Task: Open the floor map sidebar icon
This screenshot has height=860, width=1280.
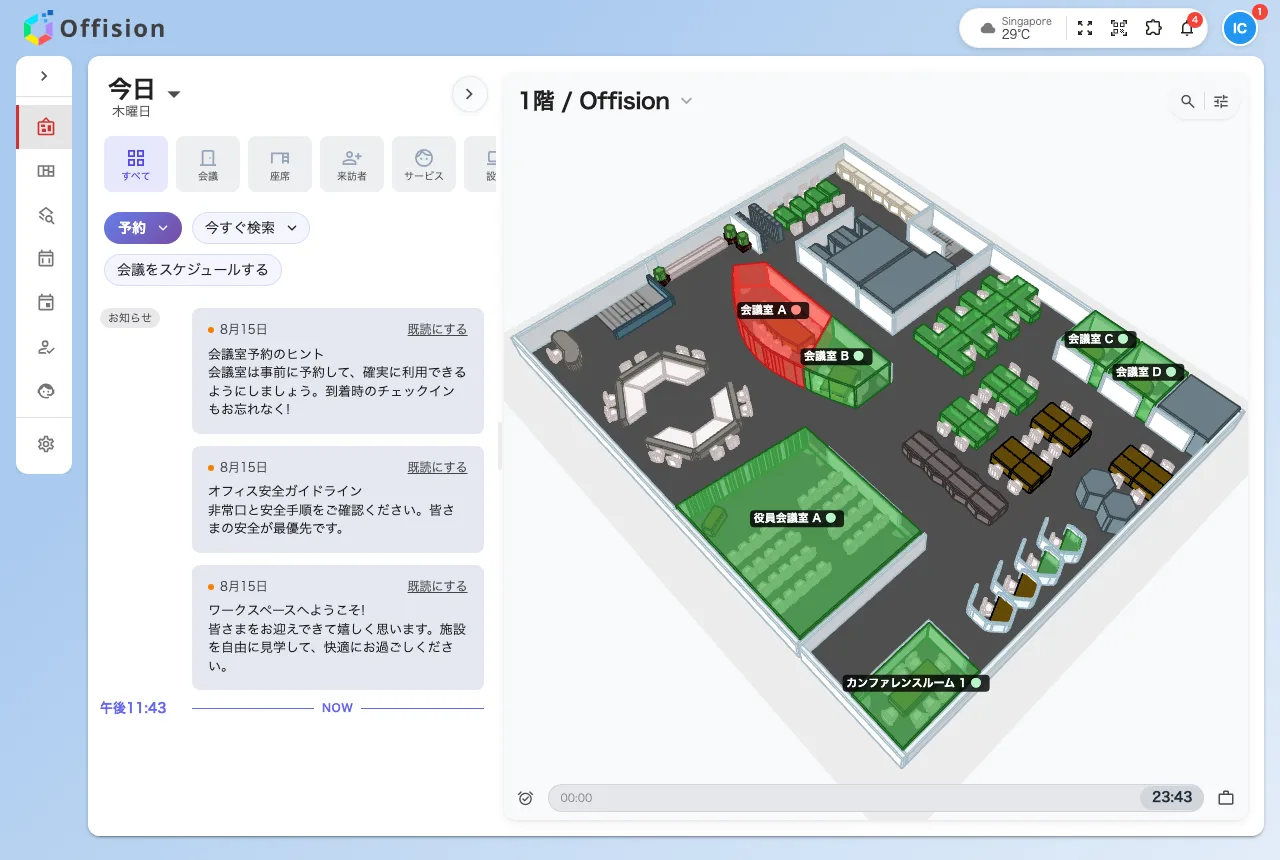Action: (x=45, y=171)
